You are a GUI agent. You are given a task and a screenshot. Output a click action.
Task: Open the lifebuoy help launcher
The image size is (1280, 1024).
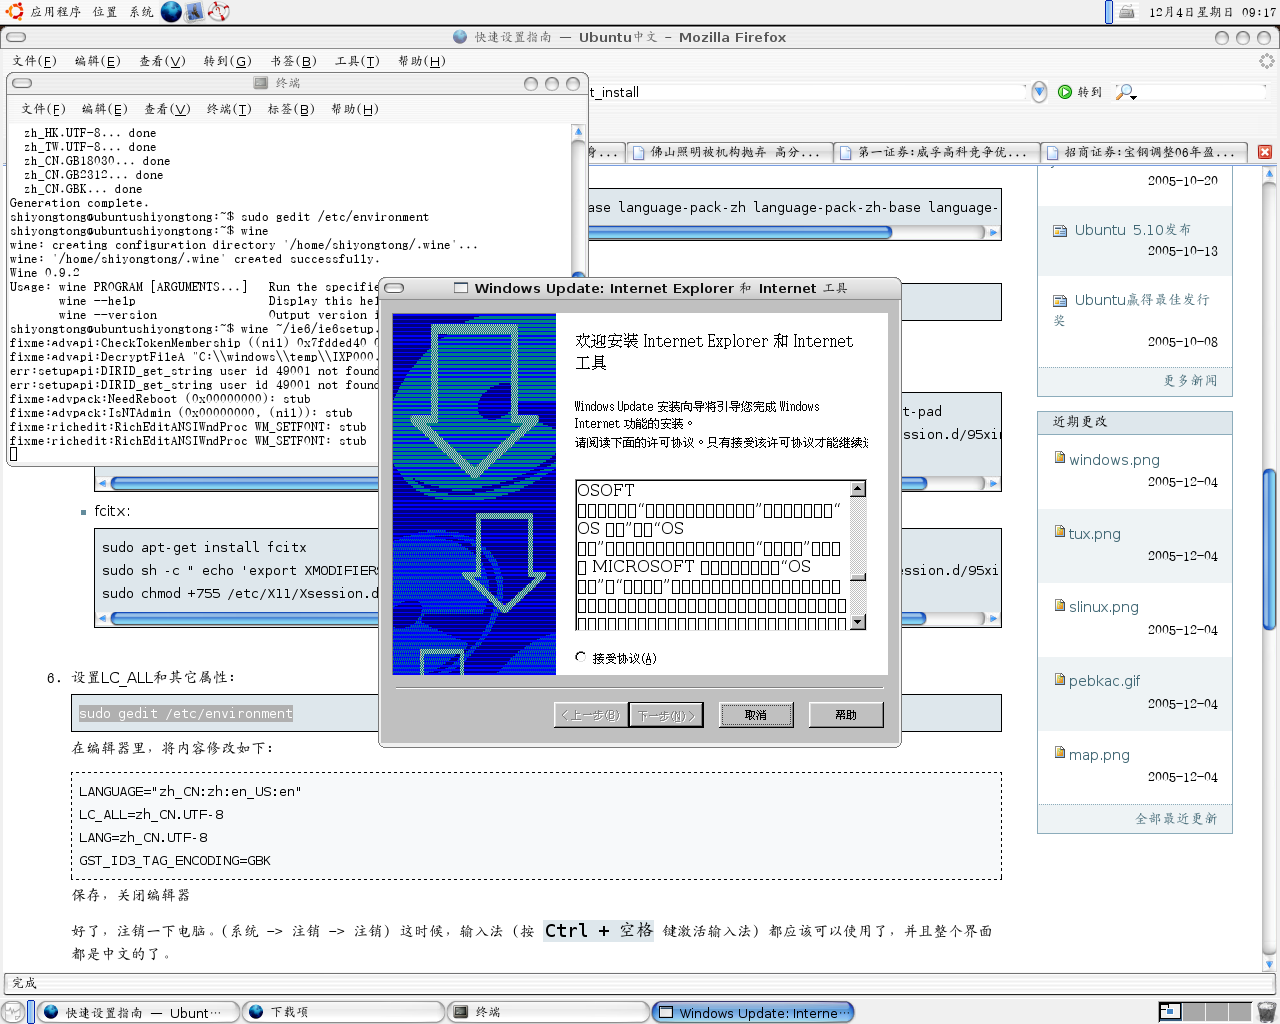(219, 12)
